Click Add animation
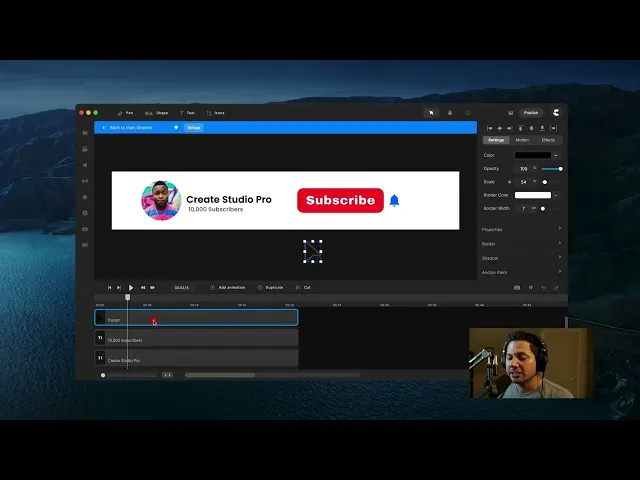The image size is (640, 480). click(228, 288)
